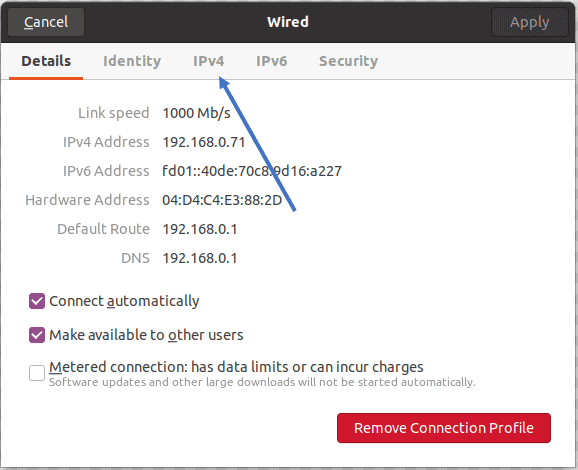Uncheck Make available to other users

coord(37,335)
